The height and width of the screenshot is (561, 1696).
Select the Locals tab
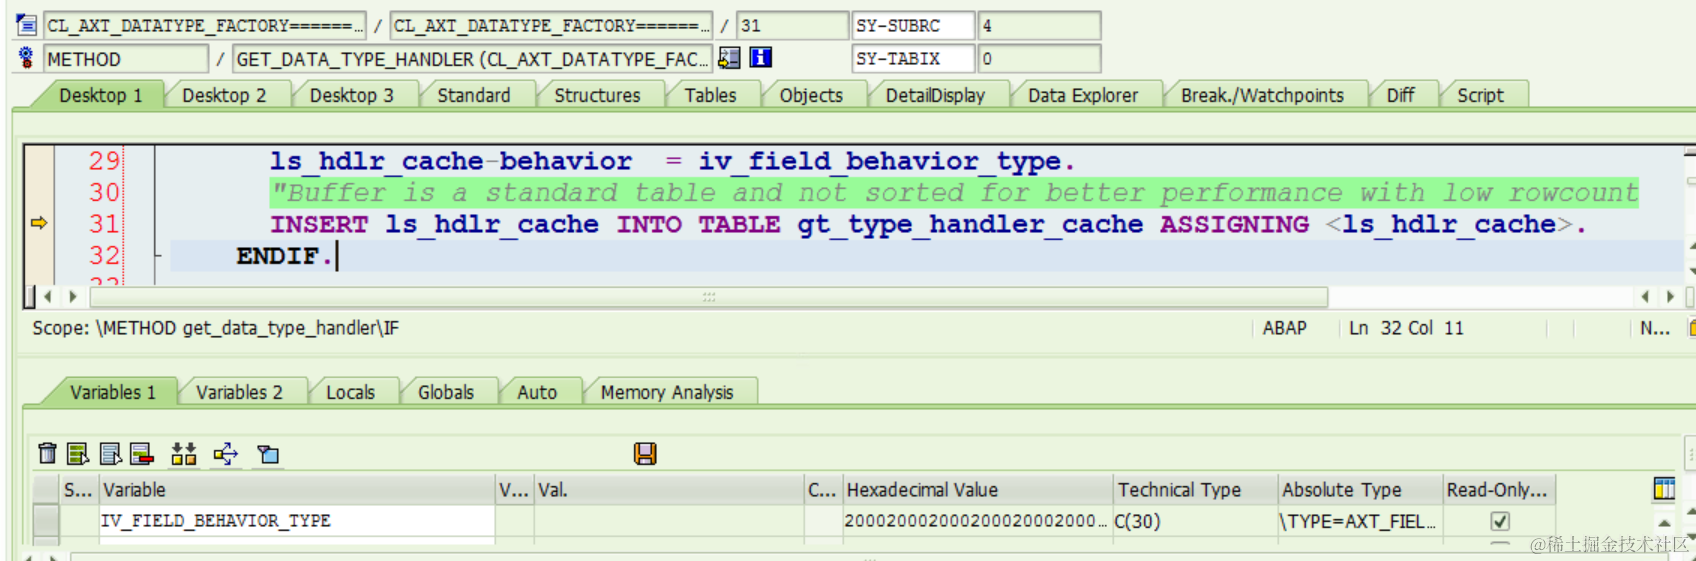tap(350, 392)
